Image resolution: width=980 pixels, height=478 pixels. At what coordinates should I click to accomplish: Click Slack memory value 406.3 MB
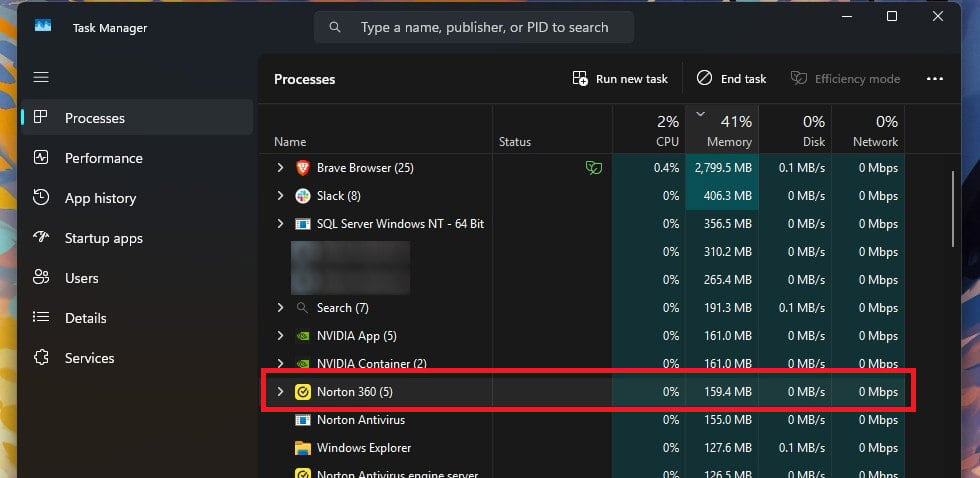point(728,196)
